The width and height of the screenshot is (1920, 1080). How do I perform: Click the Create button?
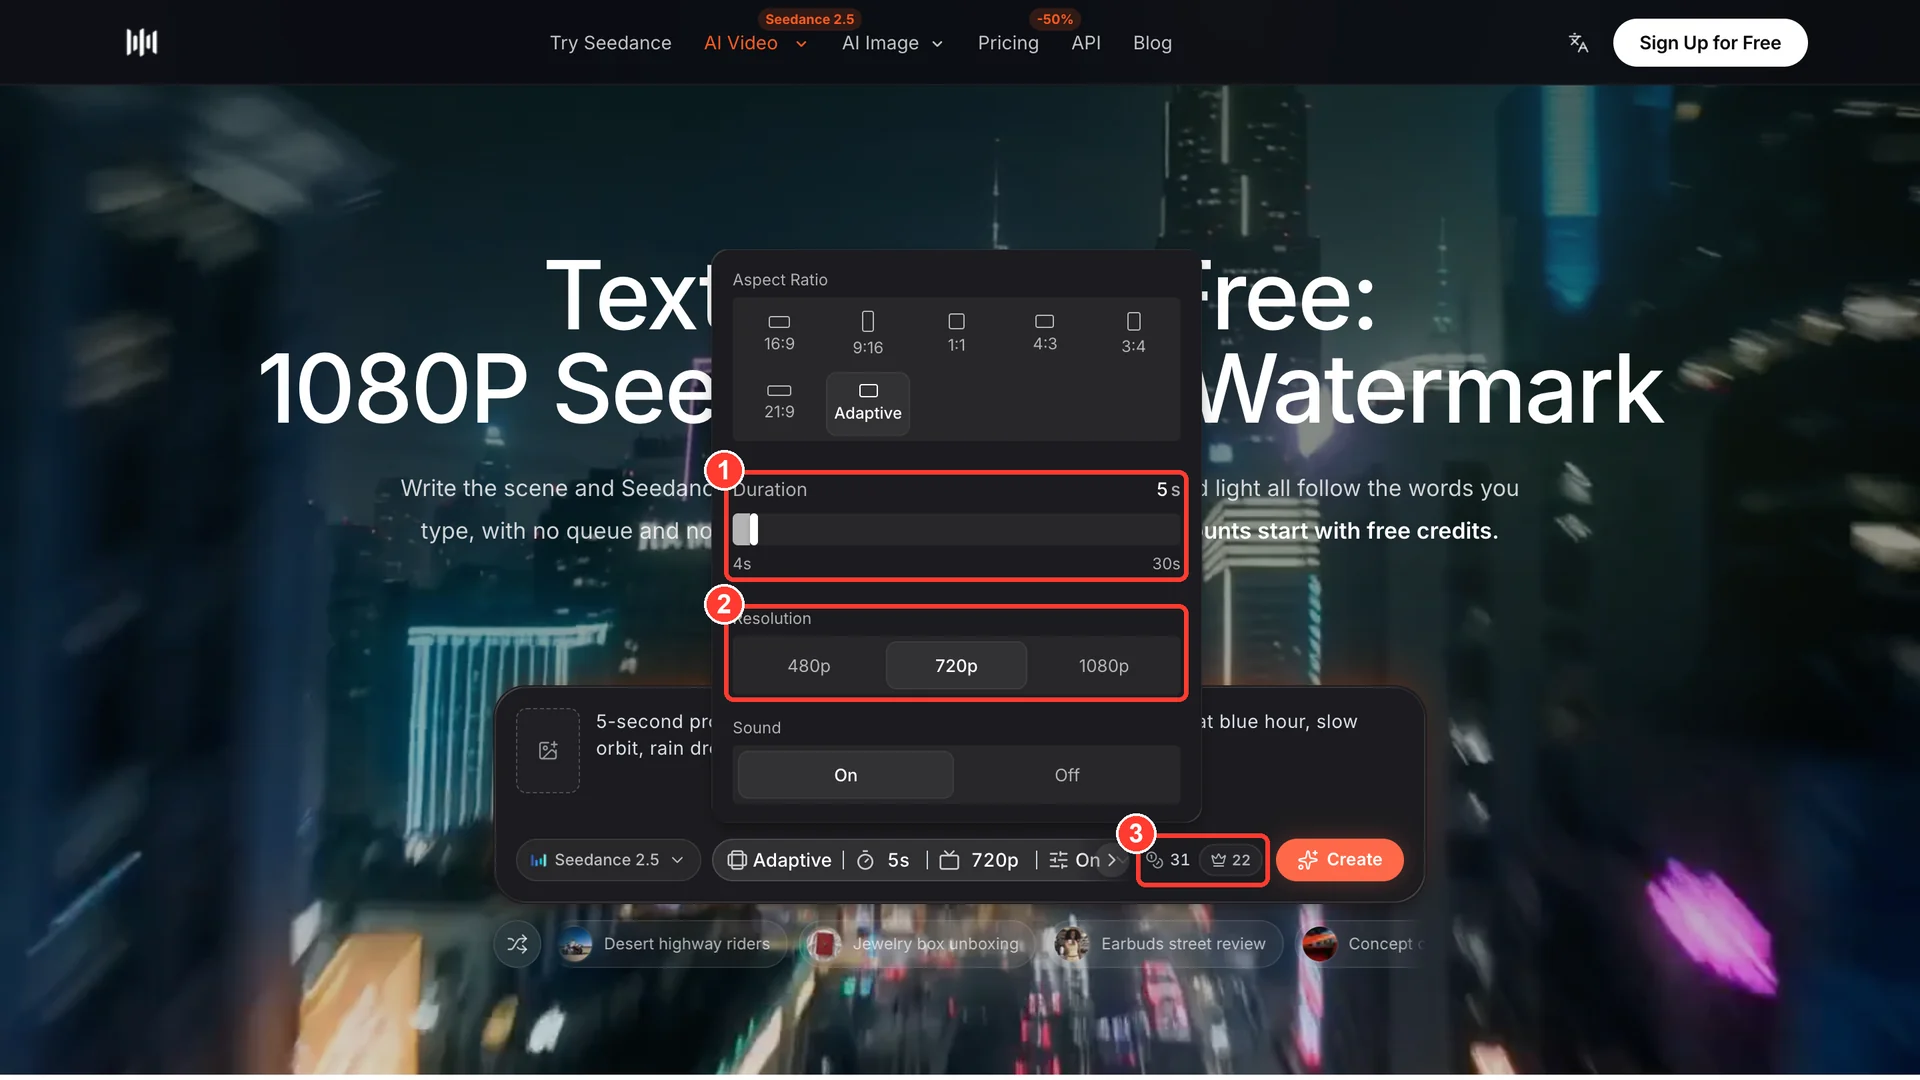1340,860
